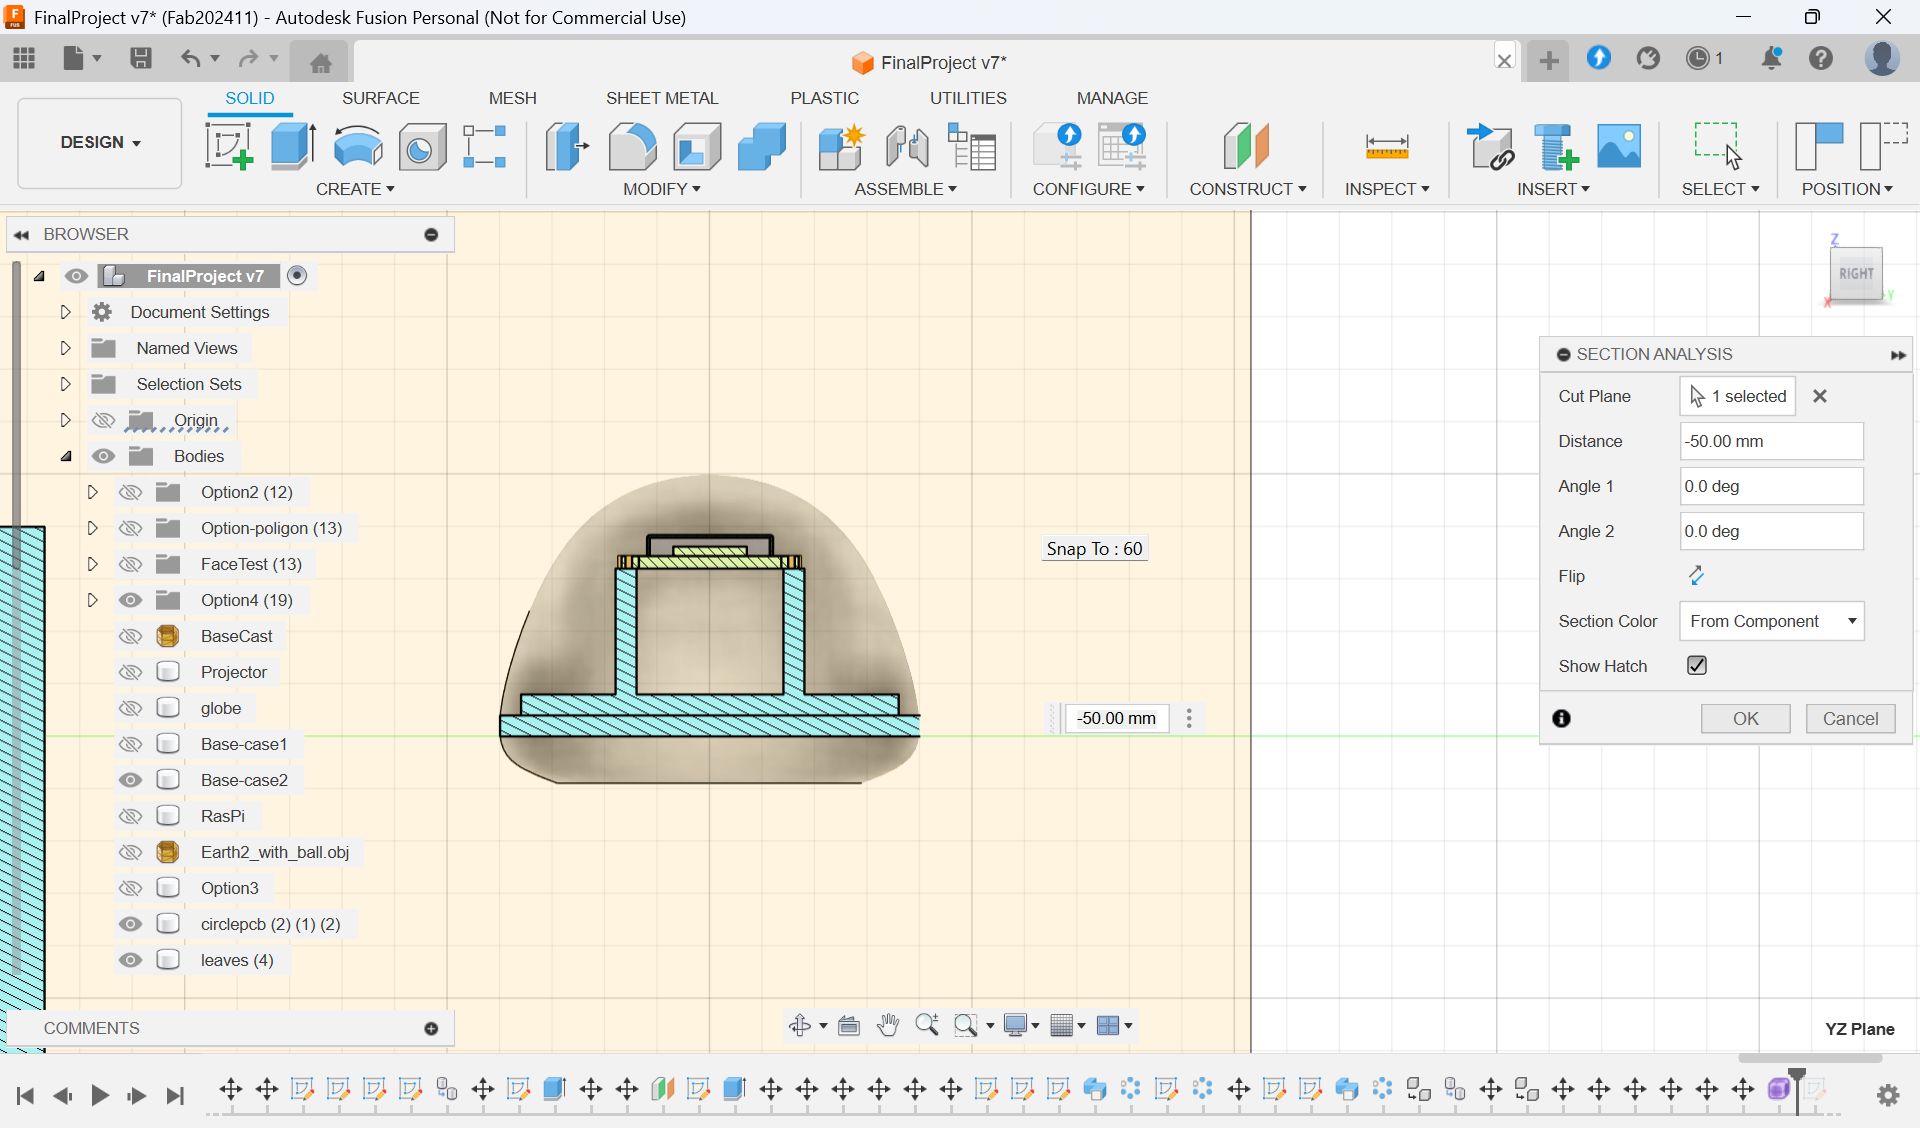Toggle visibility of Option4 (19) folder

click(x=130, y=600)
